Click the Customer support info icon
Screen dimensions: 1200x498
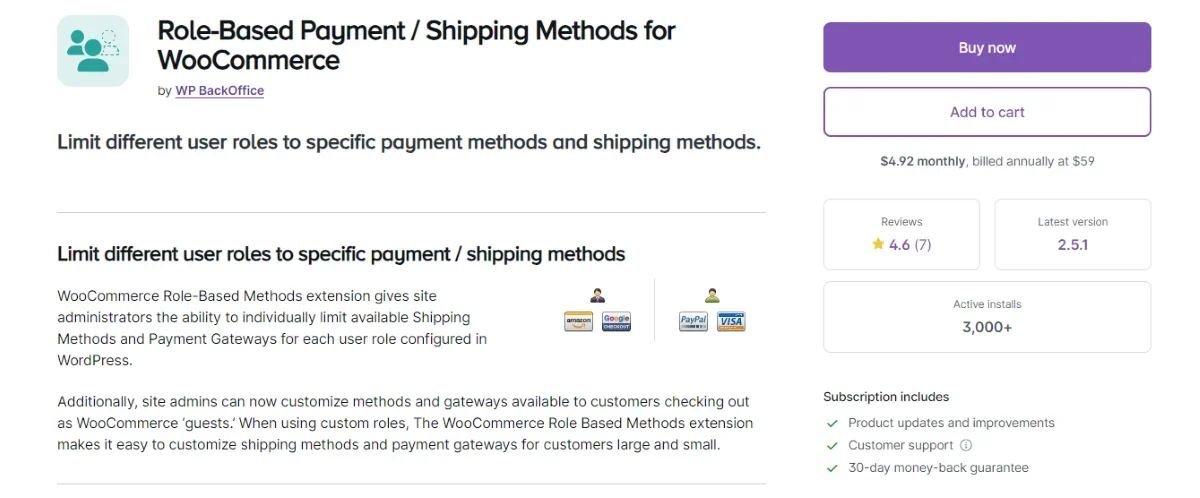(966, 445)
